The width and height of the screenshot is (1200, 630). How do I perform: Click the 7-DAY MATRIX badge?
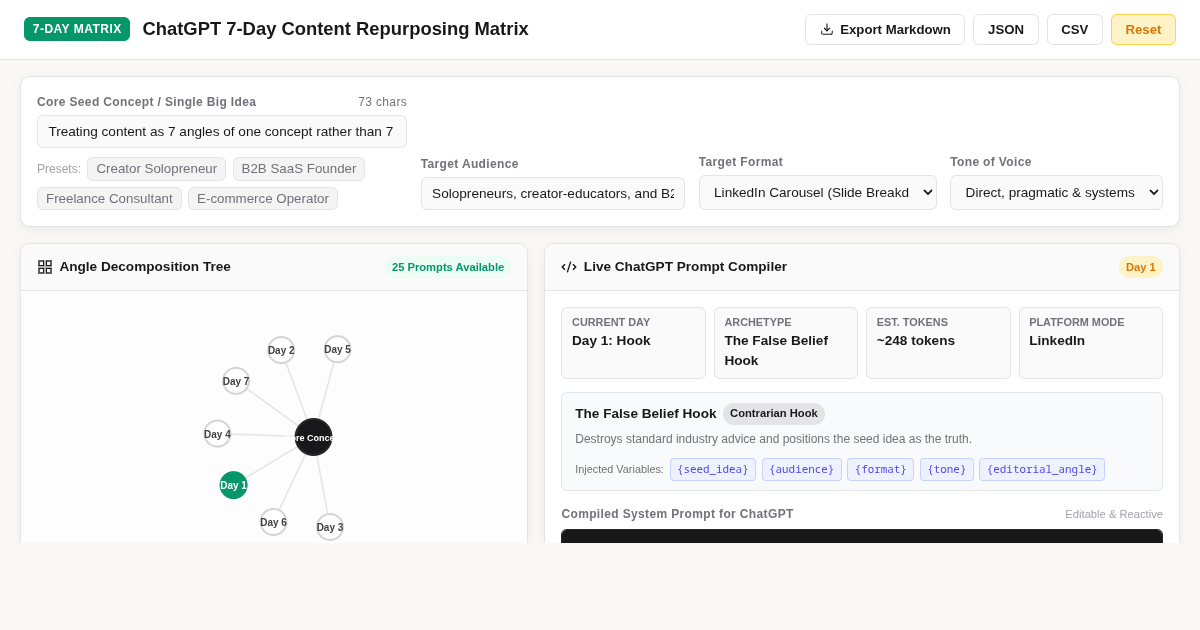point(77,29)
